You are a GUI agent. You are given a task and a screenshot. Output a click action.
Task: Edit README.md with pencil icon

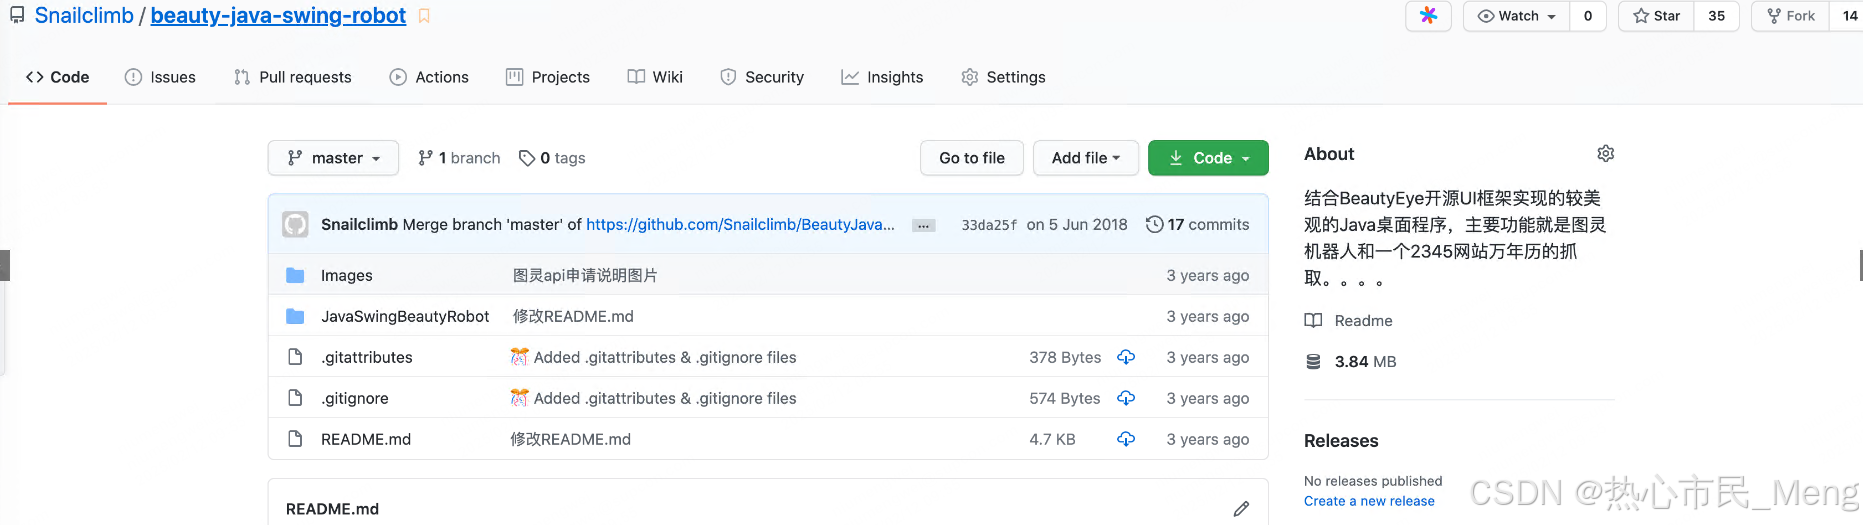[x=1241, y=509]
